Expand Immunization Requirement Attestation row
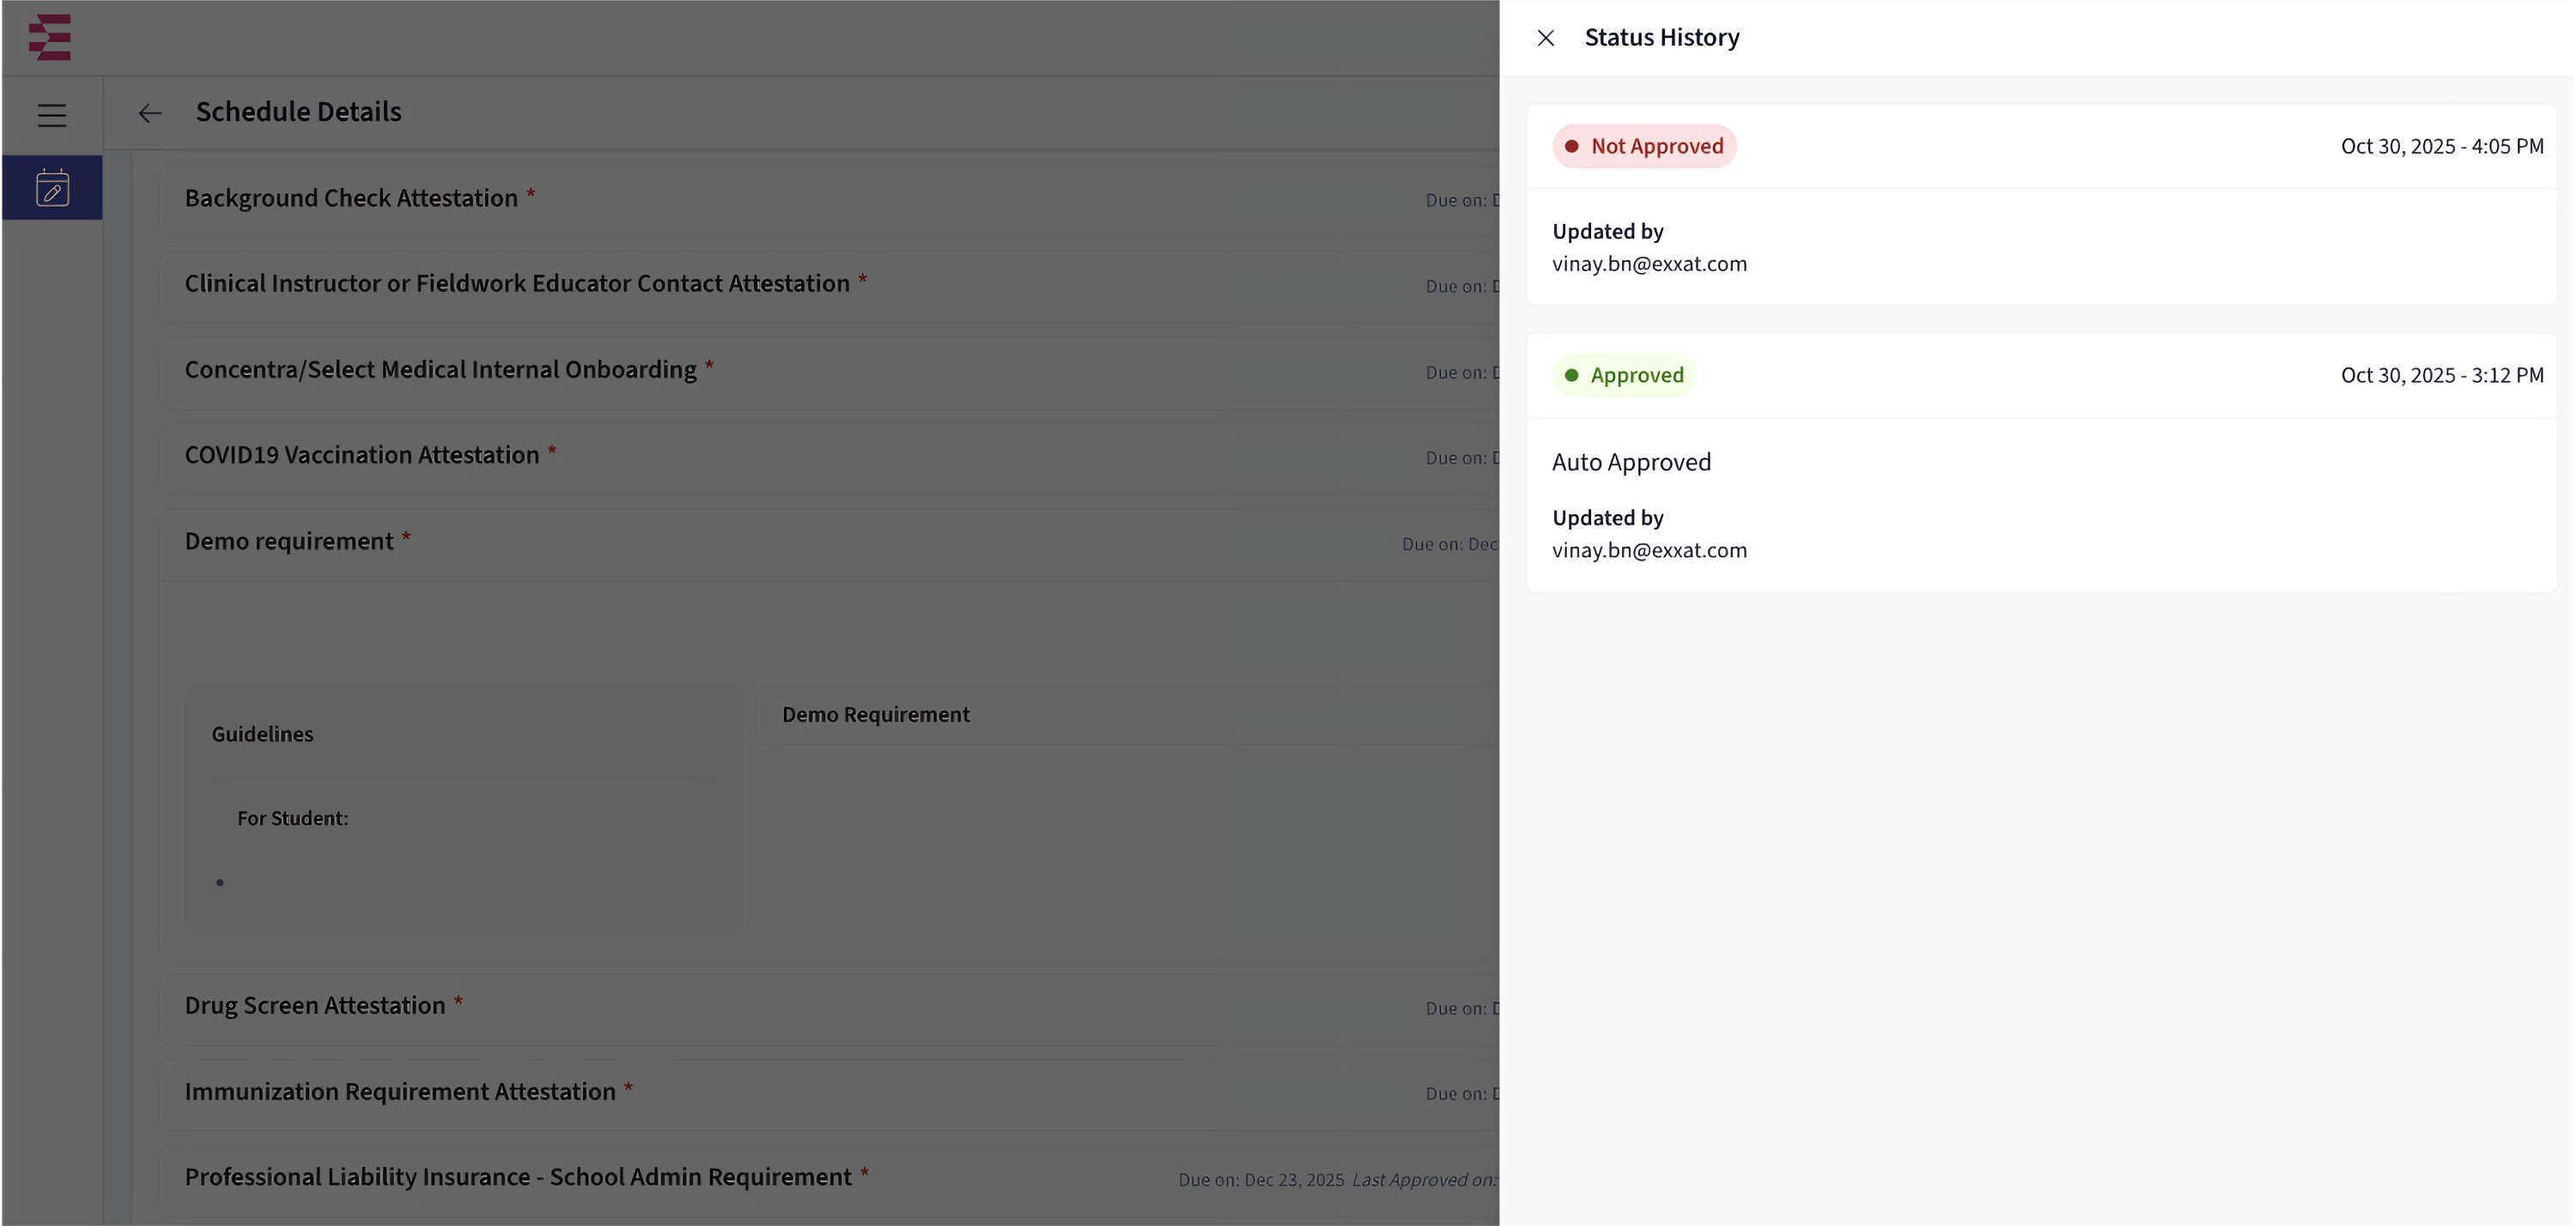The width and height of the screenshot is (2576, 1226). (x=400, y=1092)
